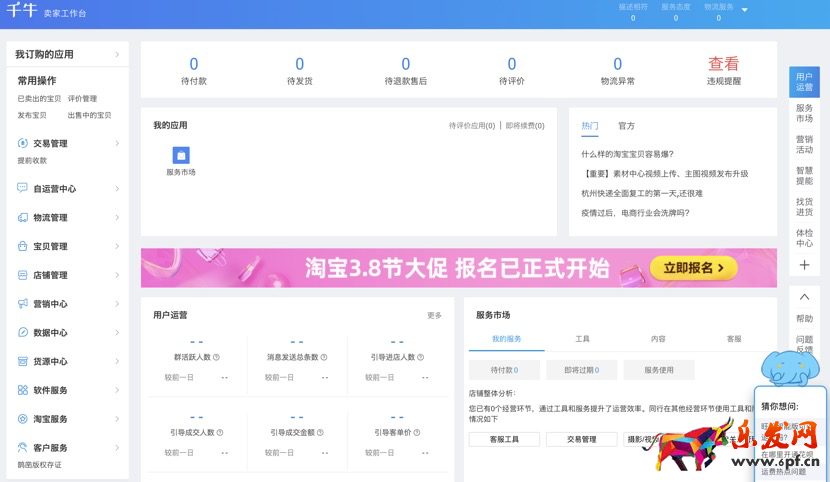This screenshot has width=830, height=482.
Task: Select the 工具 tab in 服务市场
Action: (x=582, y=339)
